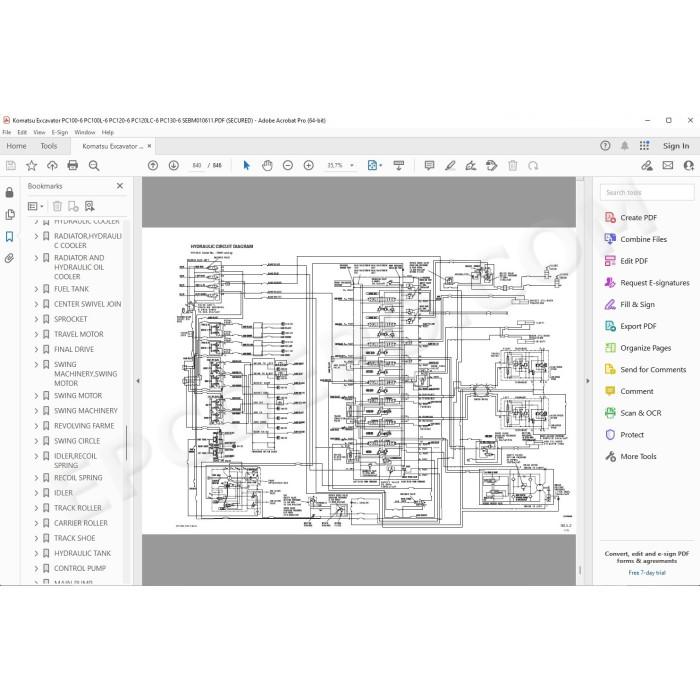Choose the Selection arrow tool
This screenshot has width=700, height=700.
[246, 166]
